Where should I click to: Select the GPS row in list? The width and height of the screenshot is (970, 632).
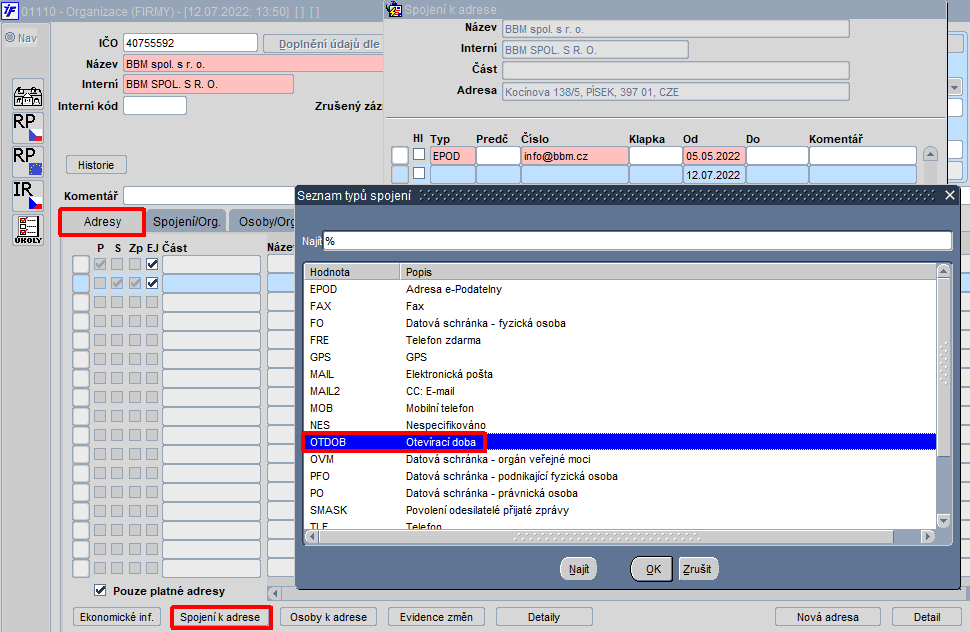pos(621,357)
